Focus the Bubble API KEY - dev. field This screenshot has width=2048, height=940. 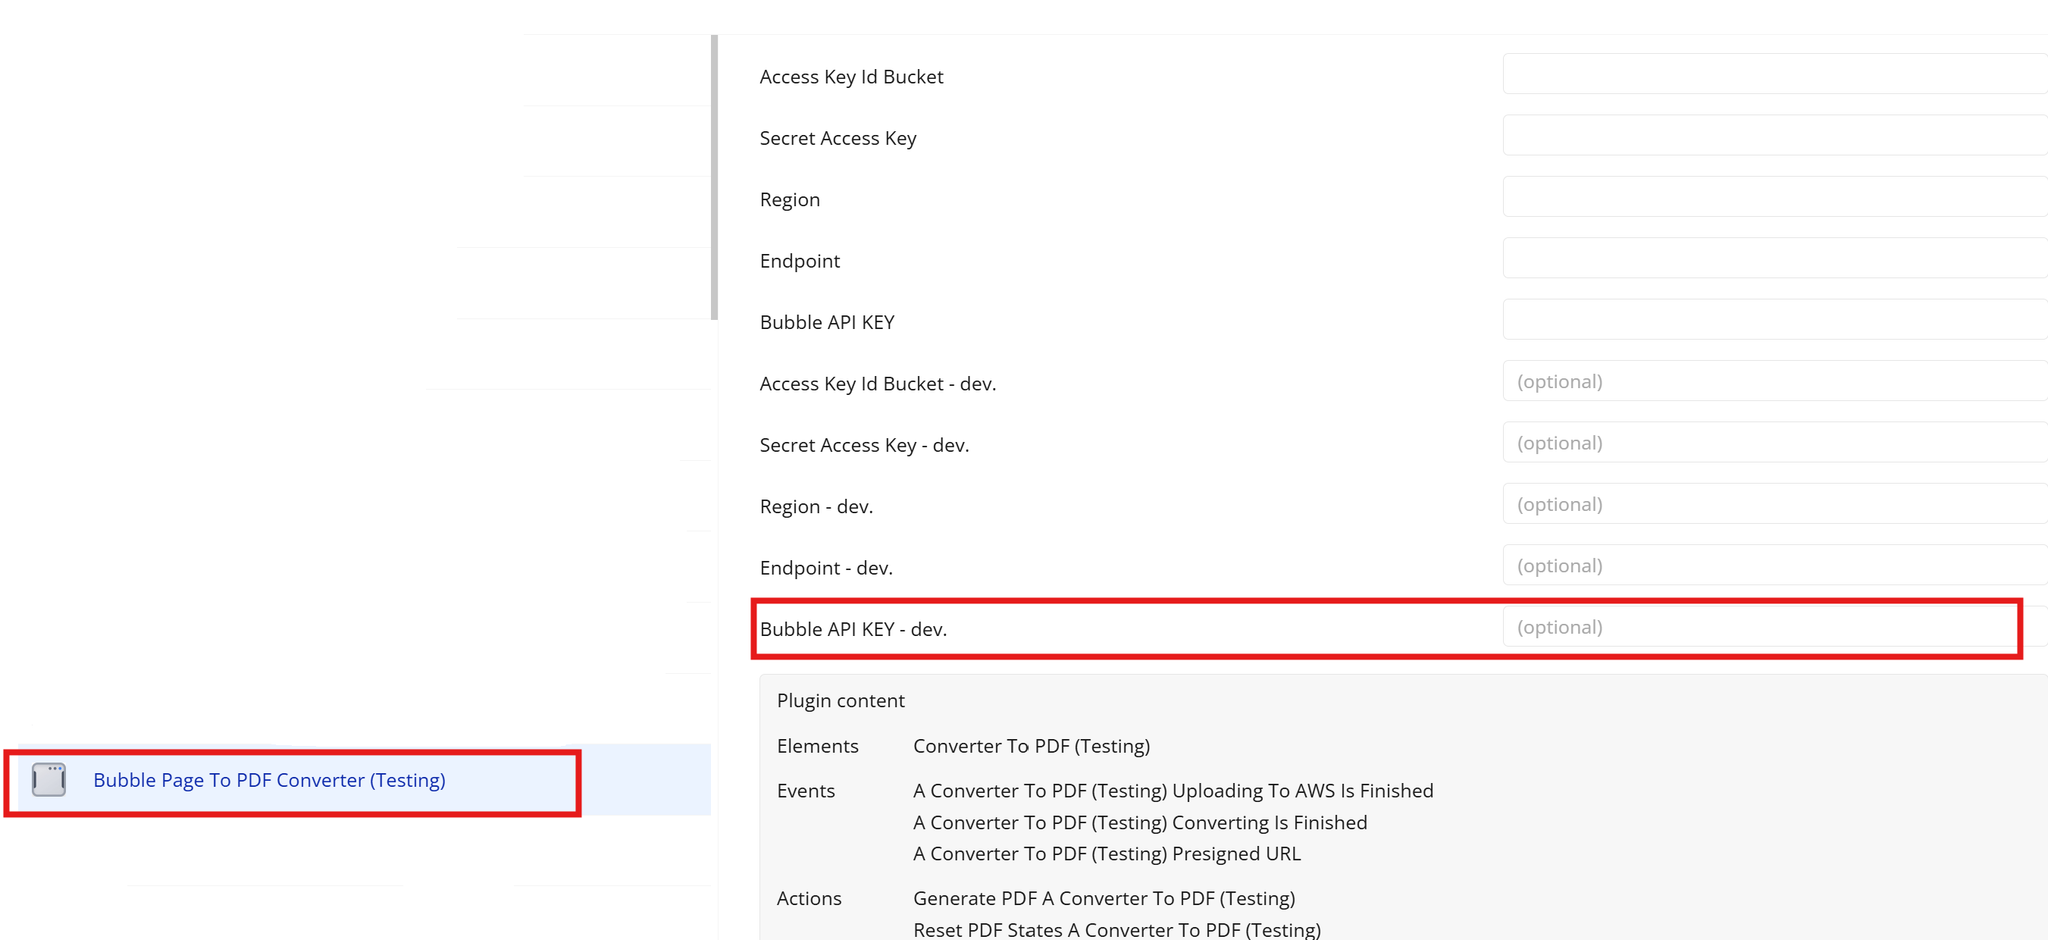[x=1760, y=627]
